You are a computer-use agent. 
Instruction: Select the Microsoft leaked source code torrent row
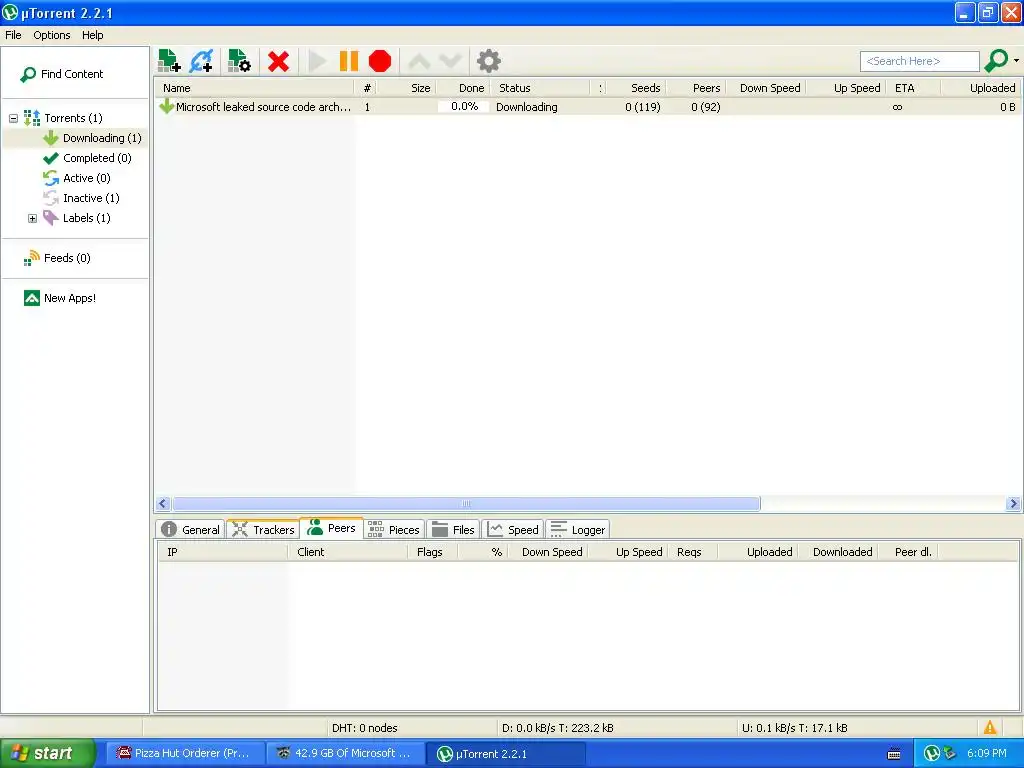pyautogui.click(x=588, y=106)
